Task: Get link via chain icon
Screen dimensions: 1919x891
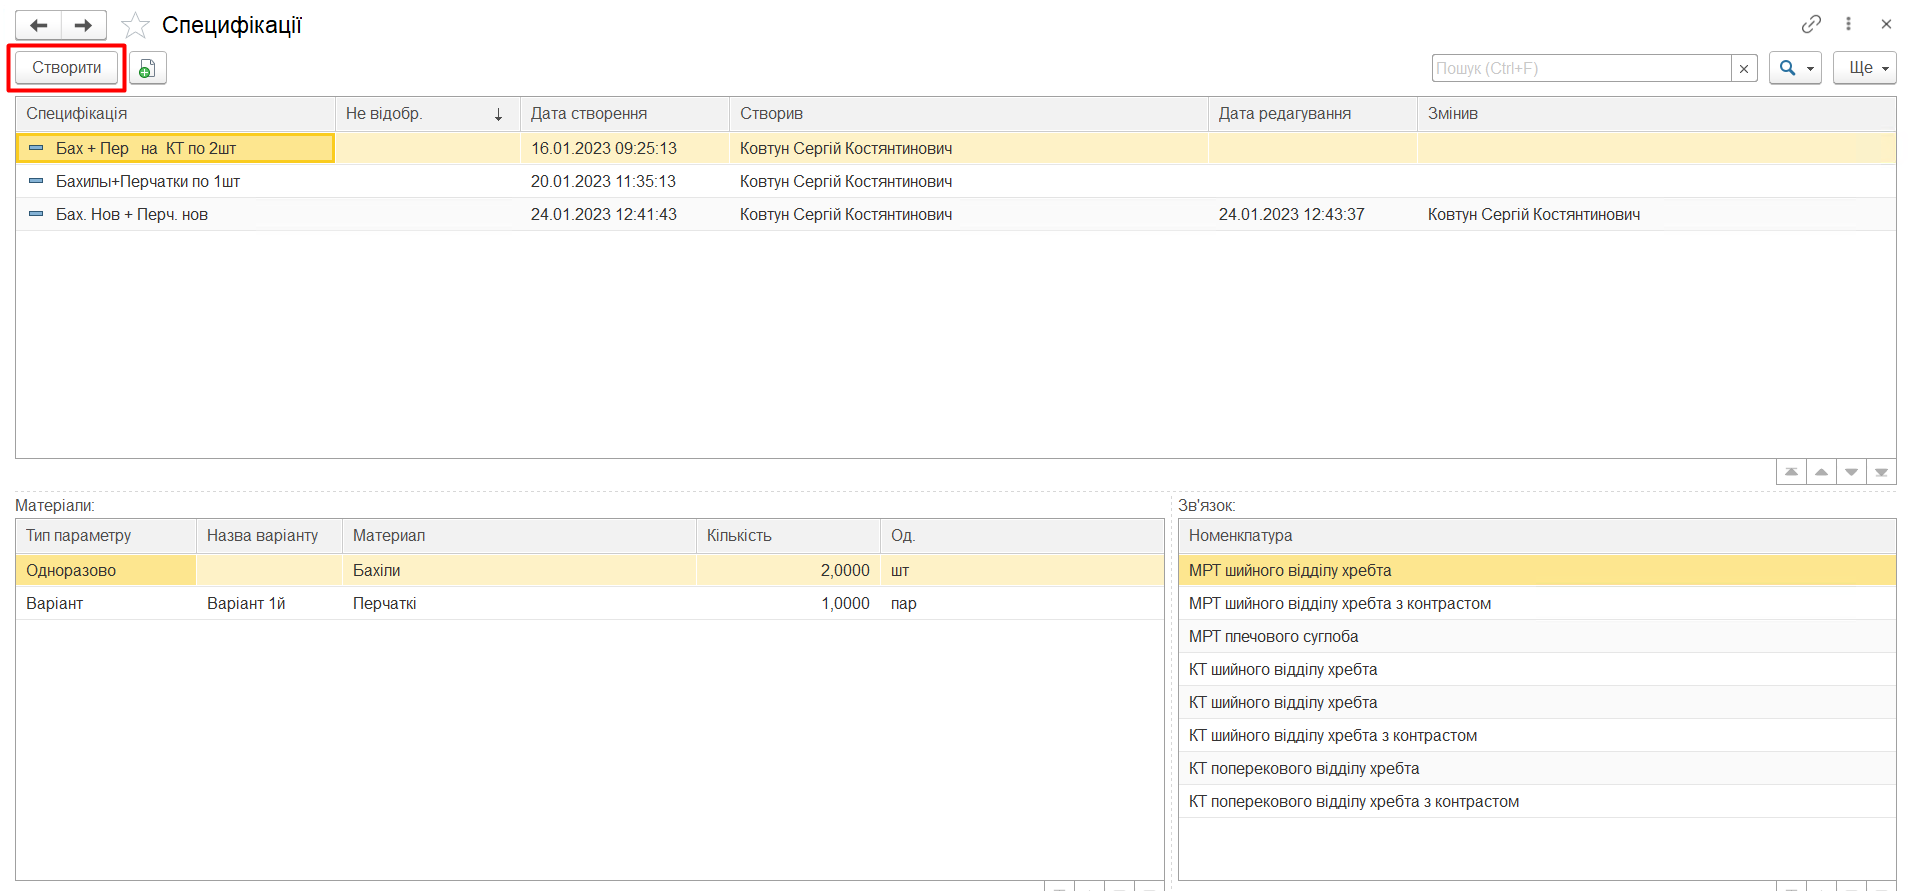Action: click(1811, 24)
